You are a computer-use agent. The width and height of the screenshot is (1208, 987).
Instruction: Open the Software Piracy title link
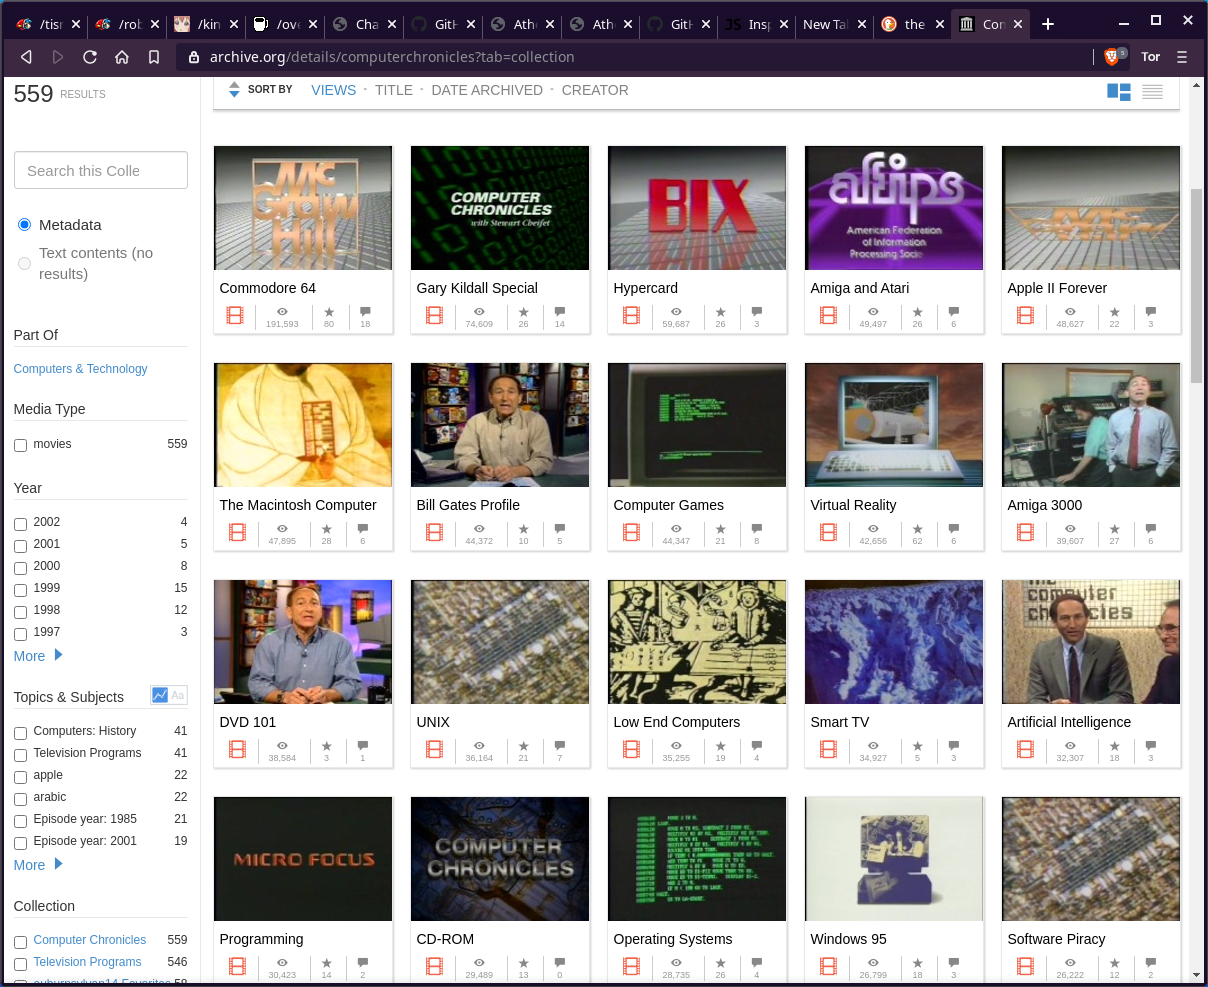(1056, 939)
